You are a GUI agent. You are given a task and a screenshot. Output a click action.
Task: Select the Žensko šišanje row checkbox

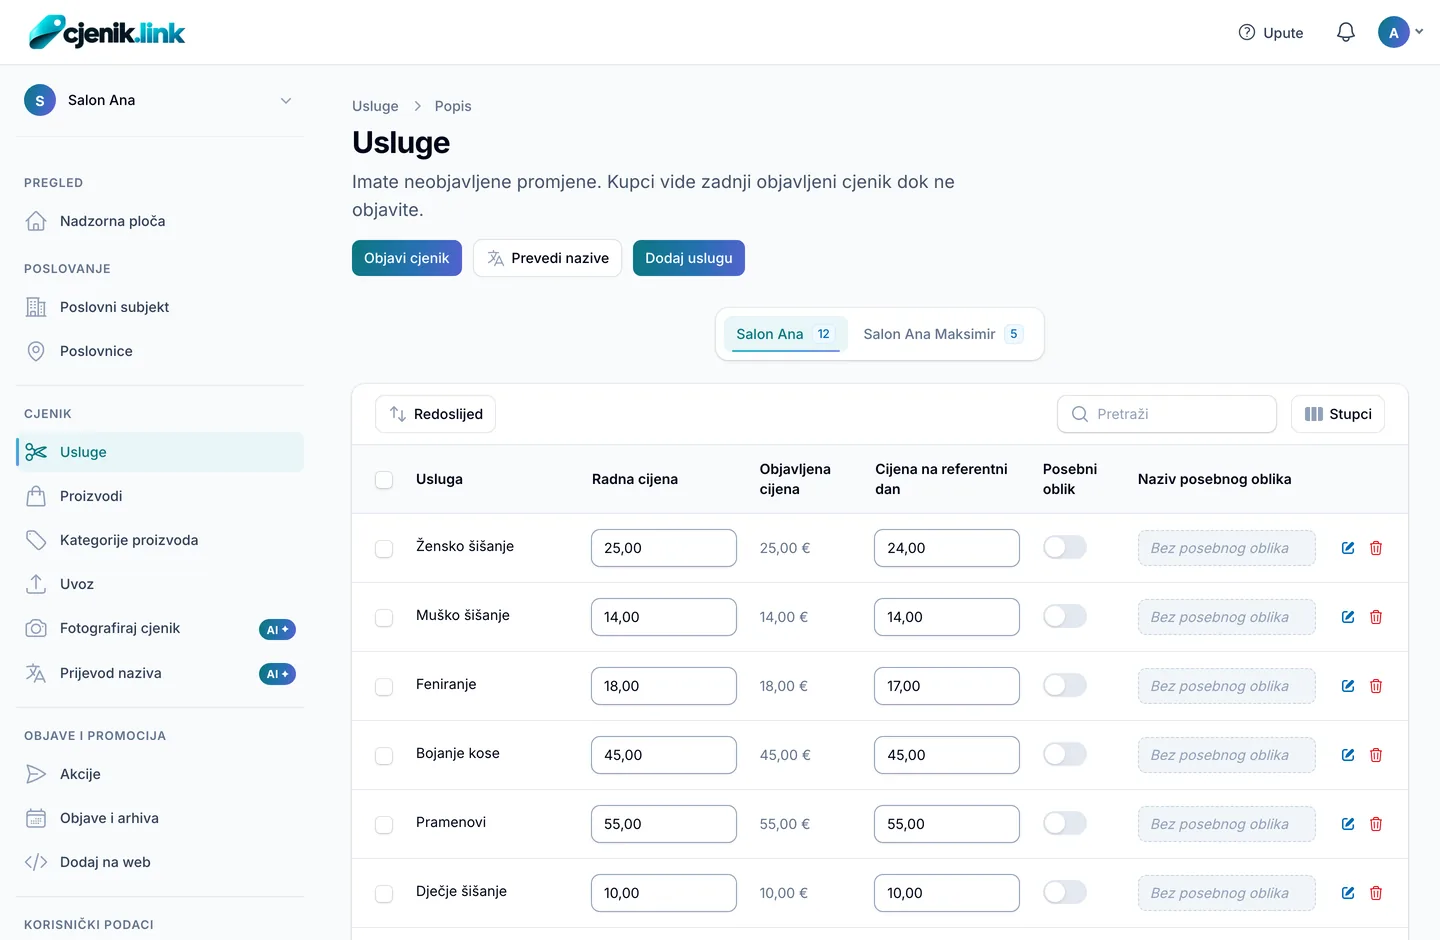384,549
